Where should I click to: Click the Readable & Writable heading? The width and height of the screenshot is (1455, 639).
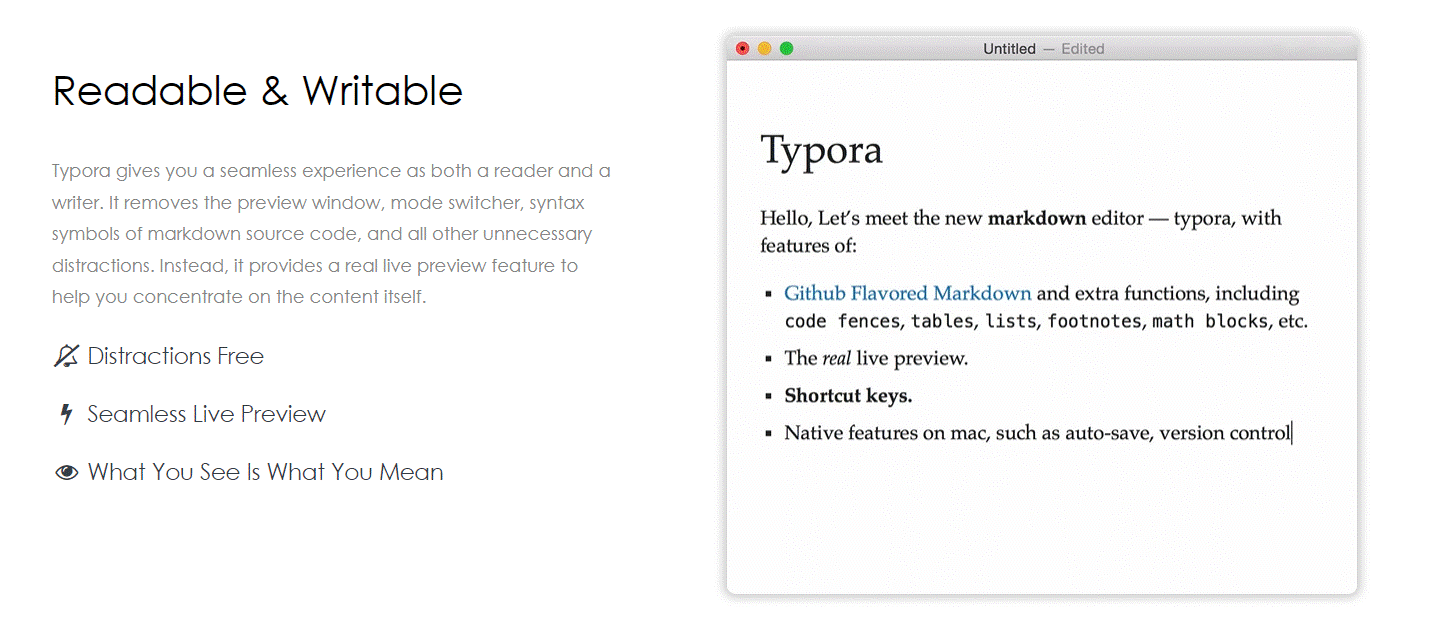pyautogui.click(x=258, y=90)
